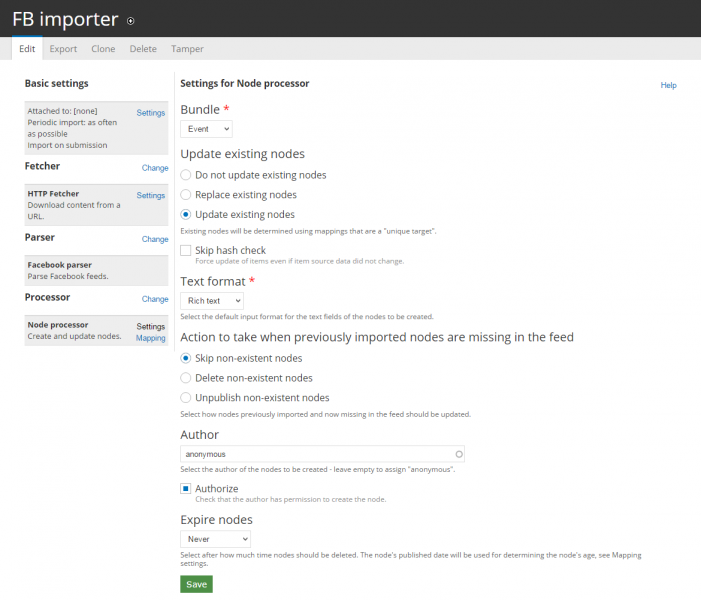This screenshot has width=701, height=600.
Task: Click inside the Author text field
Action: click(x=322, y=454)
